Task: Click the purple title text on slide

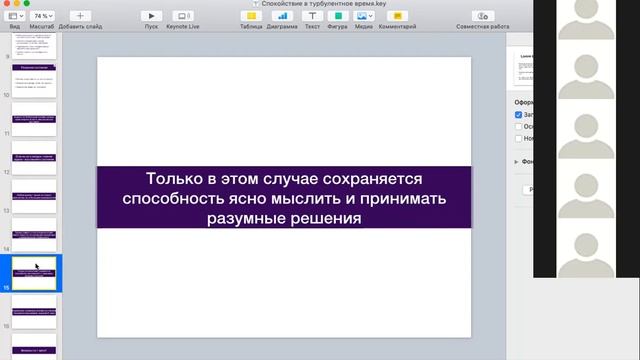Action: [x=284, y=198]
